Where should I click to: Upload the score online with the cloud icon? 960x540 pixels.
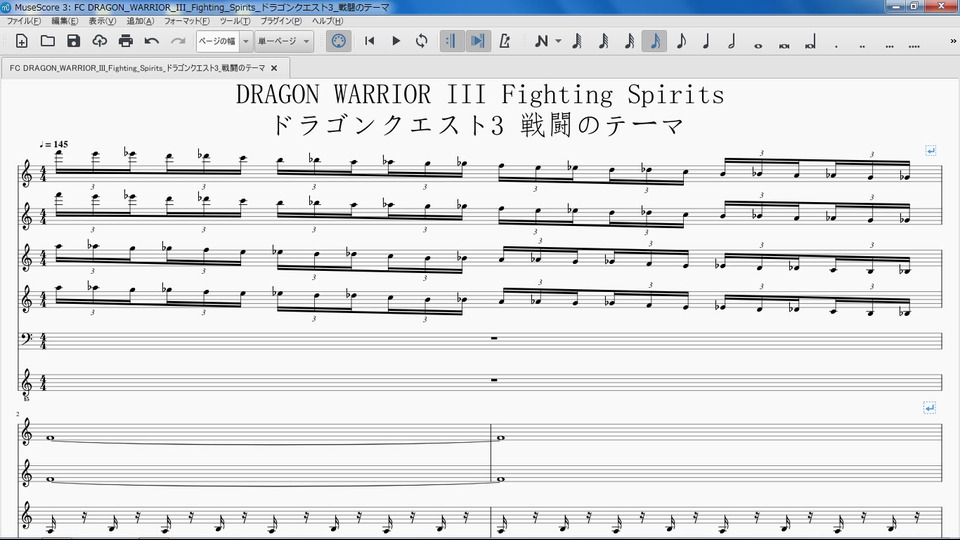click(x=100, y=41)
